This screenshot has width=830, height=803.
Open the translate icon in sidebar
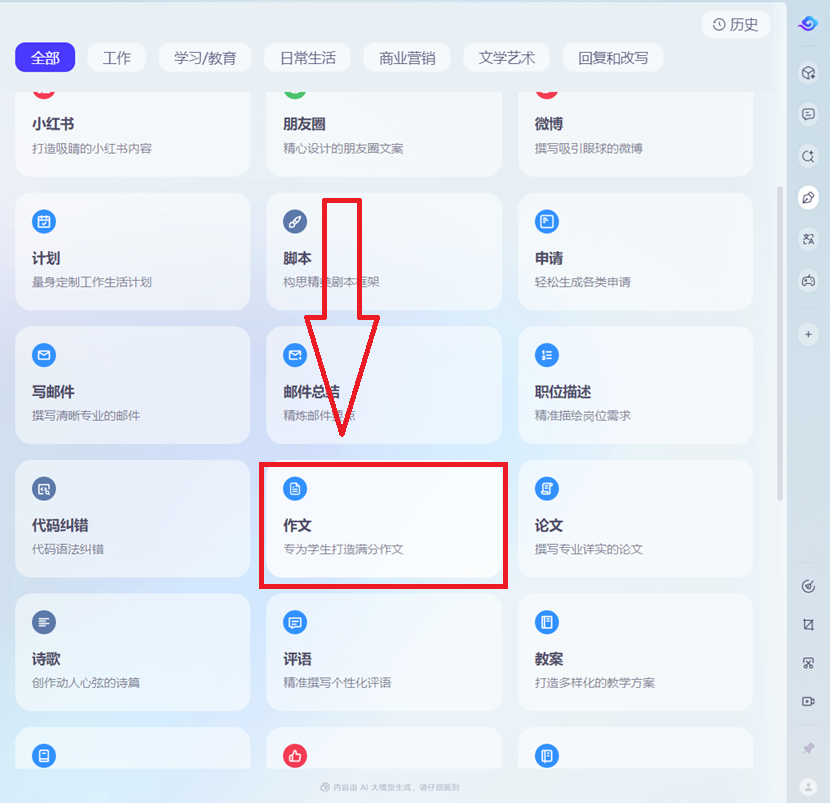(x=808, y=239)
